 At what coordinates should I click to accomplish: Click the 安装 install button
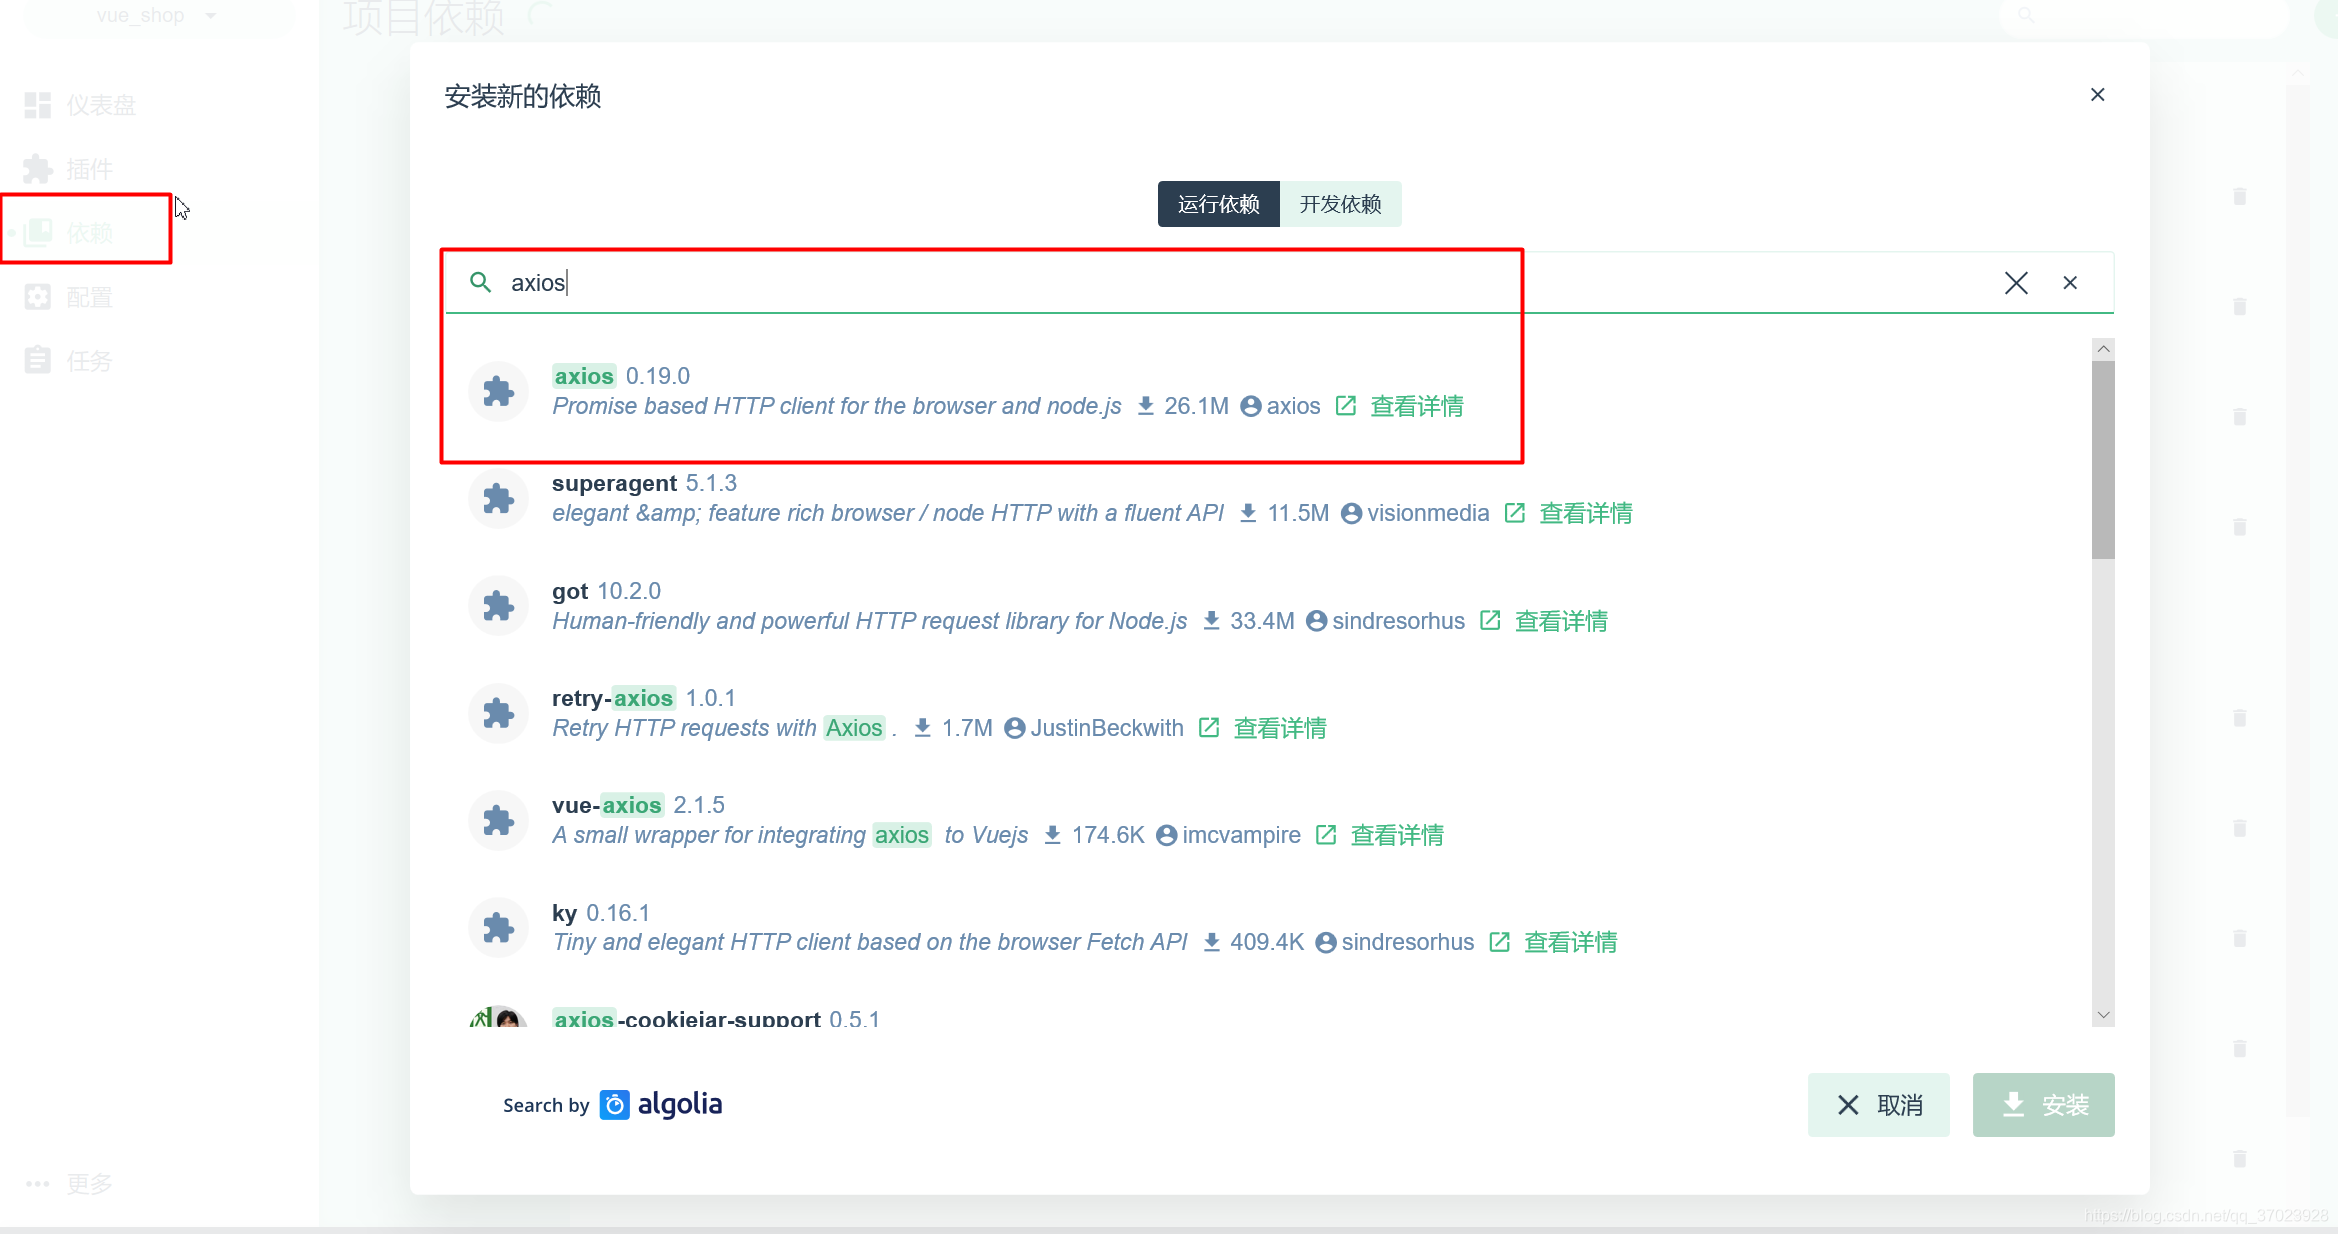2043,1105
